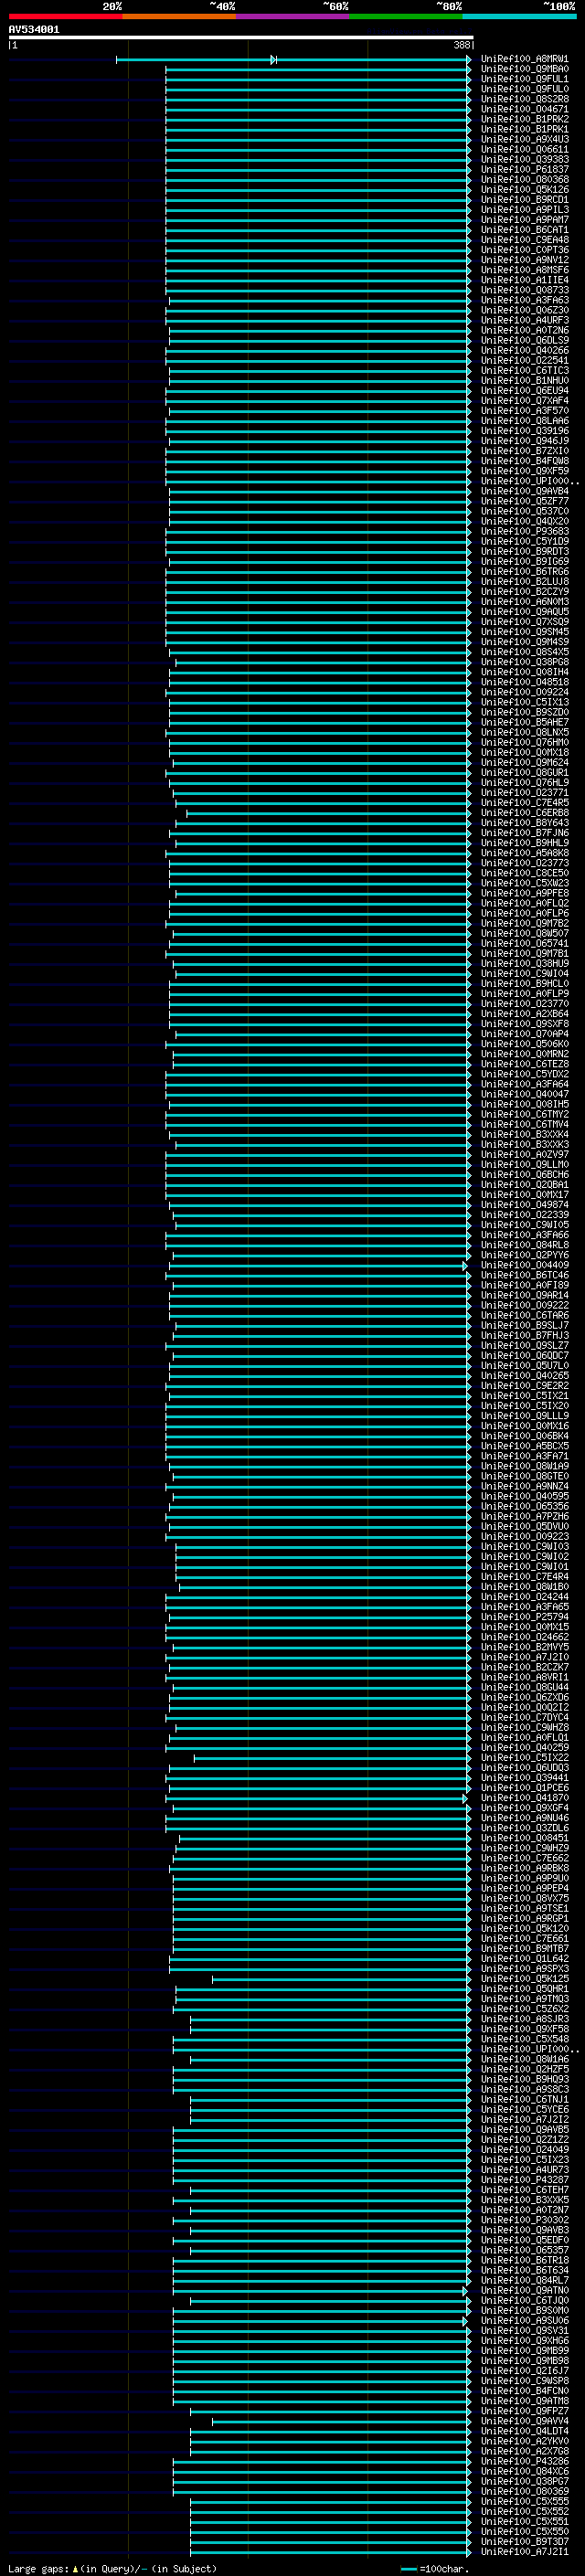Image resolution: width=585 pixels, height=2576 pixels.
Task: Click the UniRef100_A4URF3 label
Action: pos(524,320)
